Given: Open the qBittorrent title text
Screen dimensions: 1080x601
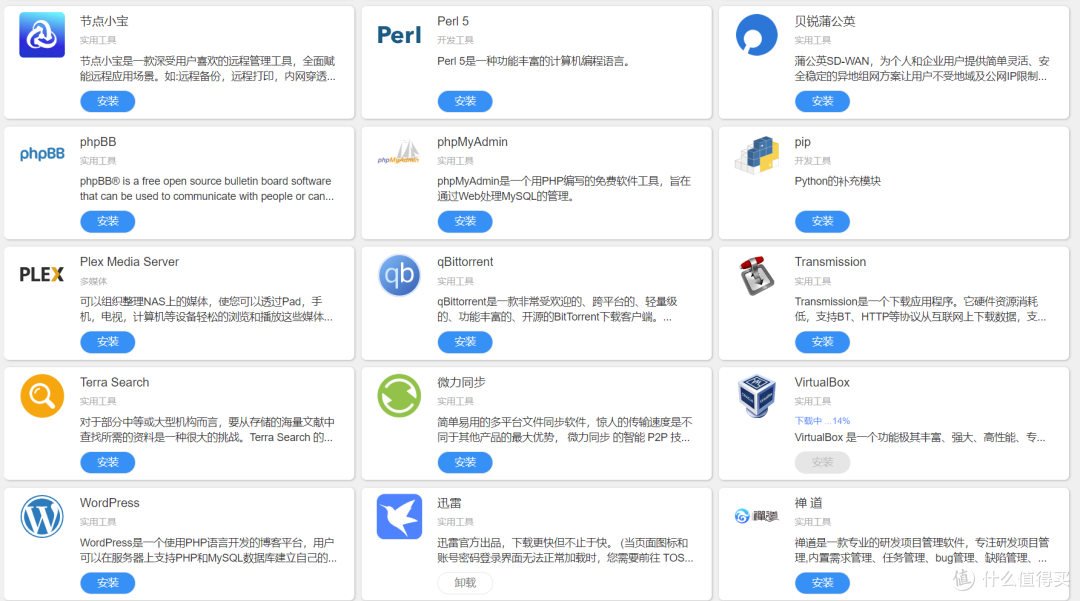Looking at the screenshot, I should click(x=465, y=262).
